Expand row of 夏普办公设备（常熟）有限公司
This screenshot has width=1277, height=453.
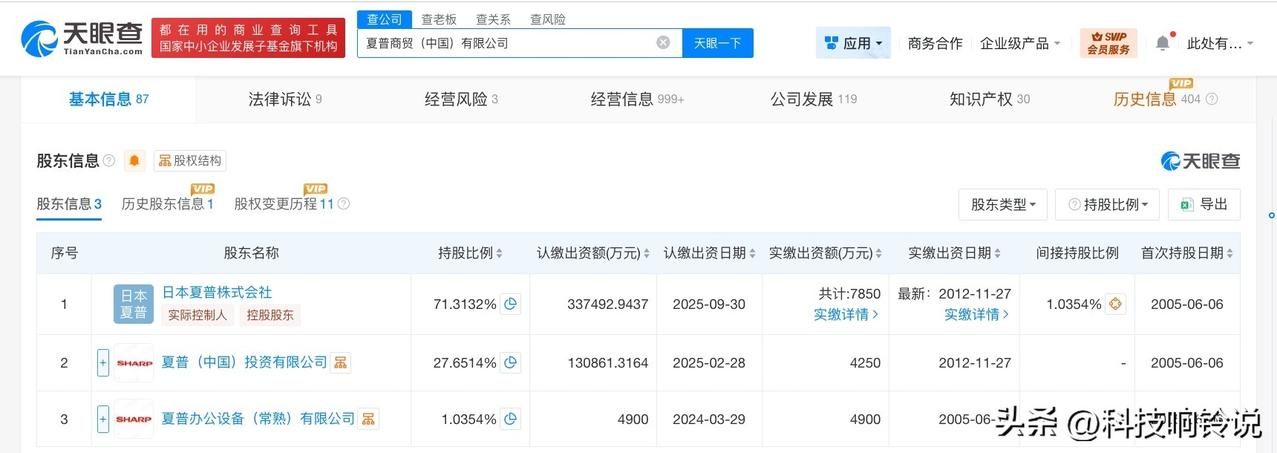pos(102,419)
